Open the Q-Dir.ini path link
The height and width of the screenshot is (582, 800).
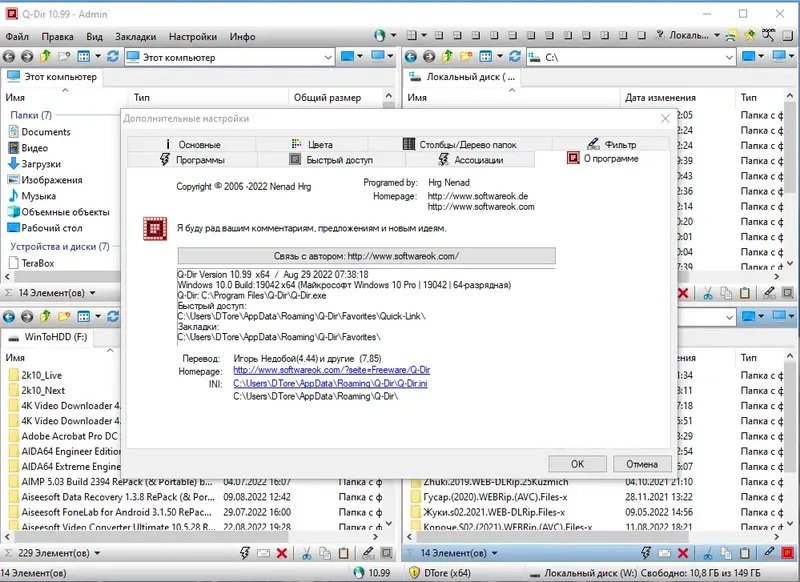330,383
